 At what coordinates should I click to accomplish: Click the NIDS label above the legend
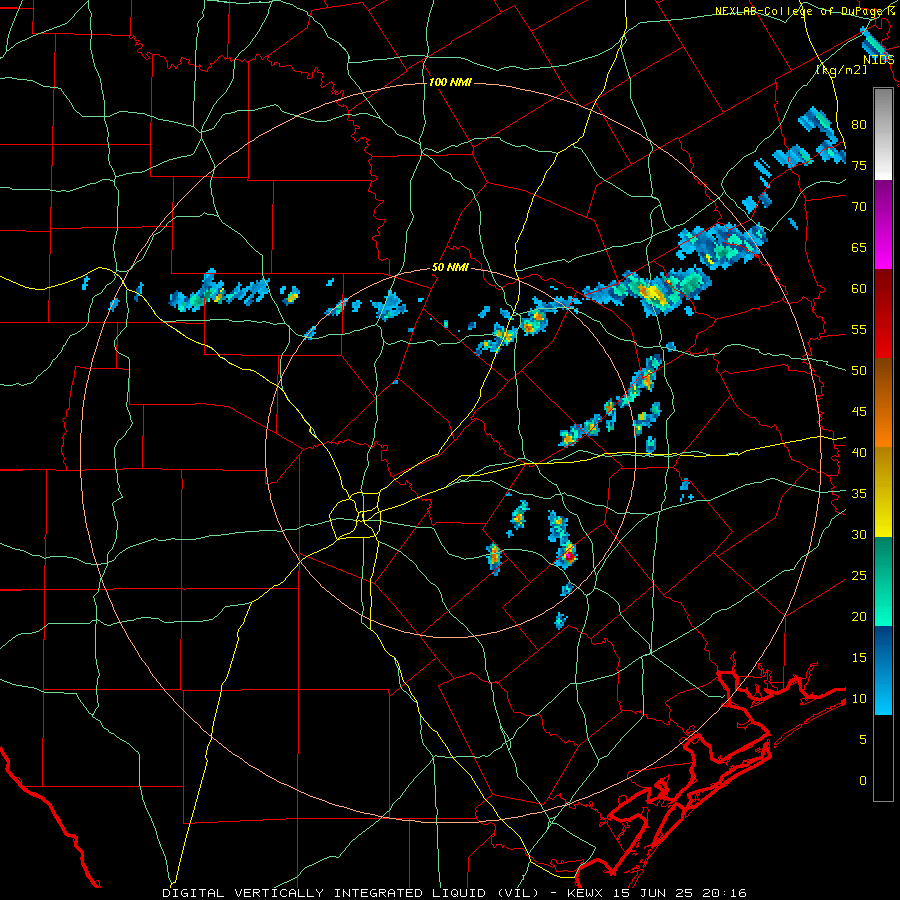click(878, 60)
